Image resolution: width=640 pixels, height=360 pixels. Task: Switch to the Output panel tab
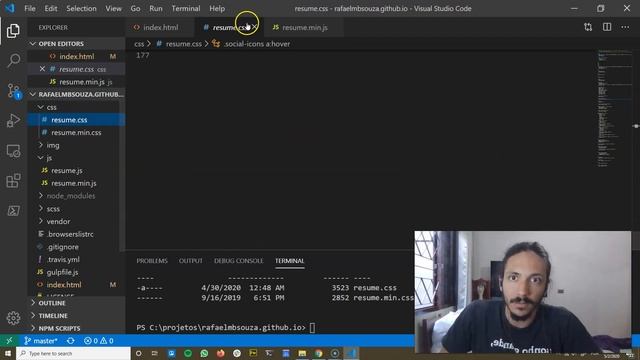[x=191, y=261]
